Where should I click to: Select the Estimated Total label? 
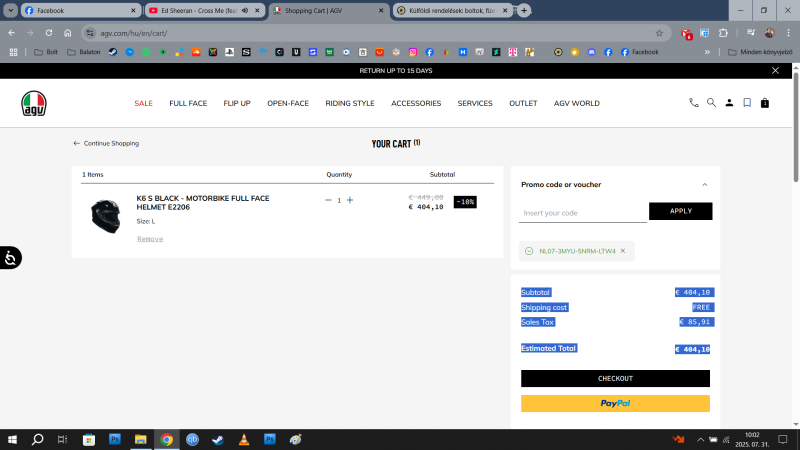click(x=548, y=348)
